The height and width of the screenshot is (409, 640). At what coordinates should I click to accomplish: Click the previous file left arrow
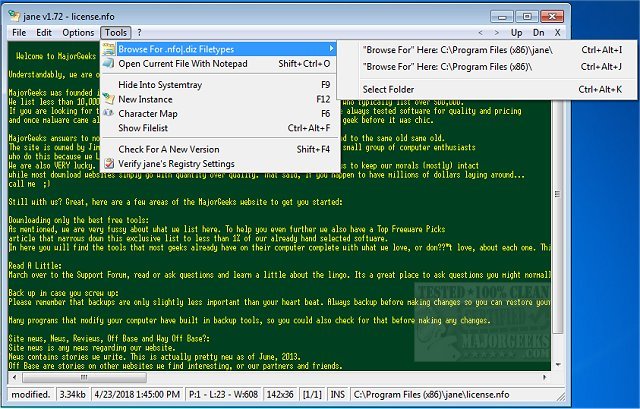click(480, 33)
